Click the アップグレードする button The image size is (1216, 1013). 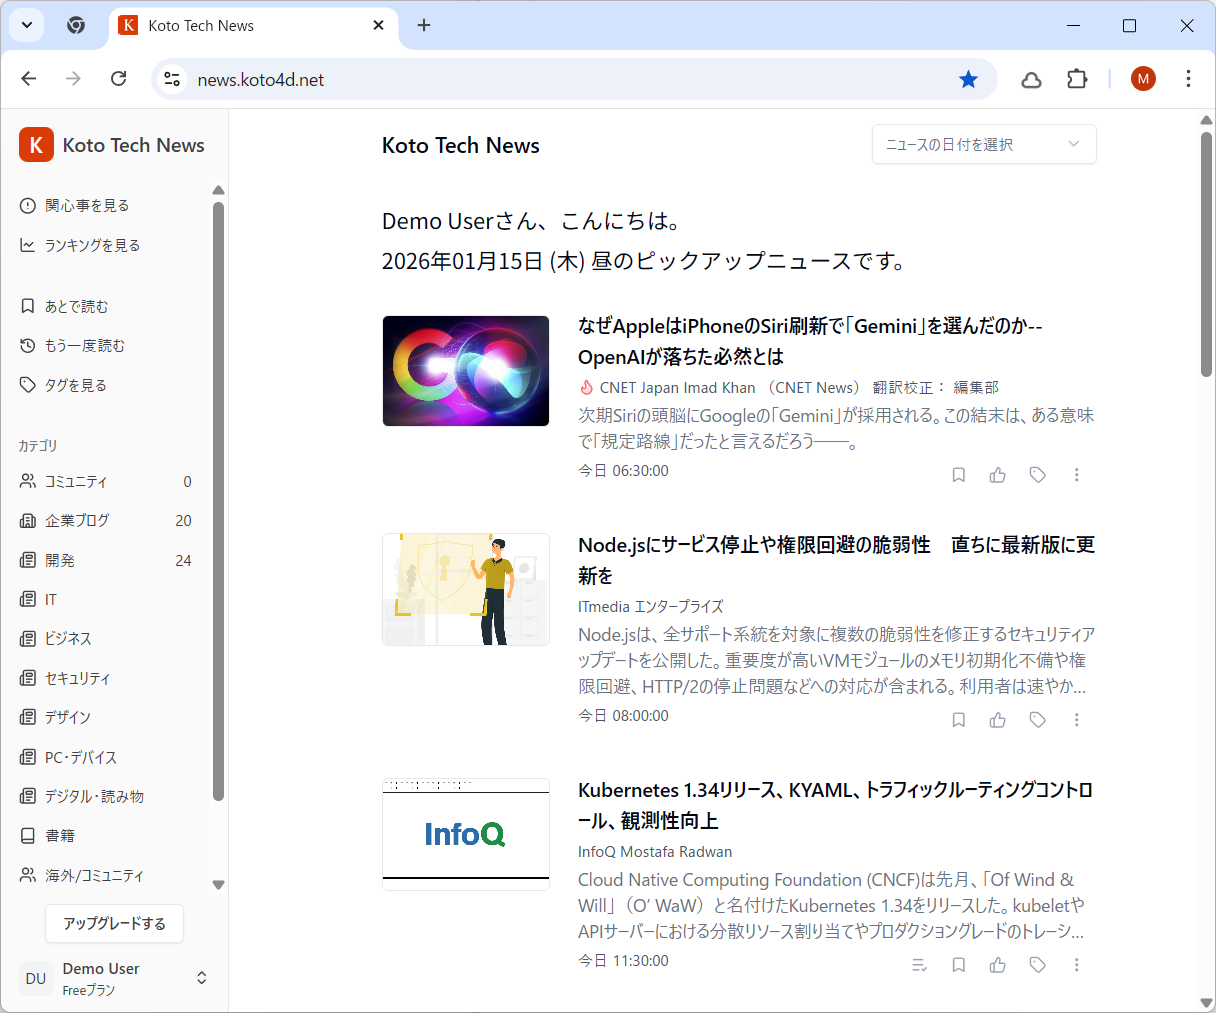[114, 923]
